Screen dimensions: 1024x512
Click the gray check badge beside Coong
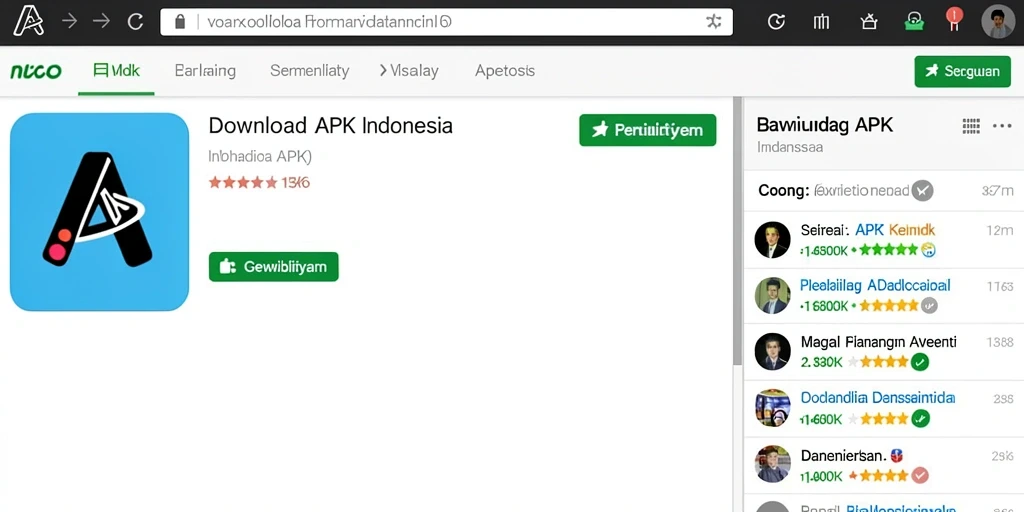tap(923, 191)
